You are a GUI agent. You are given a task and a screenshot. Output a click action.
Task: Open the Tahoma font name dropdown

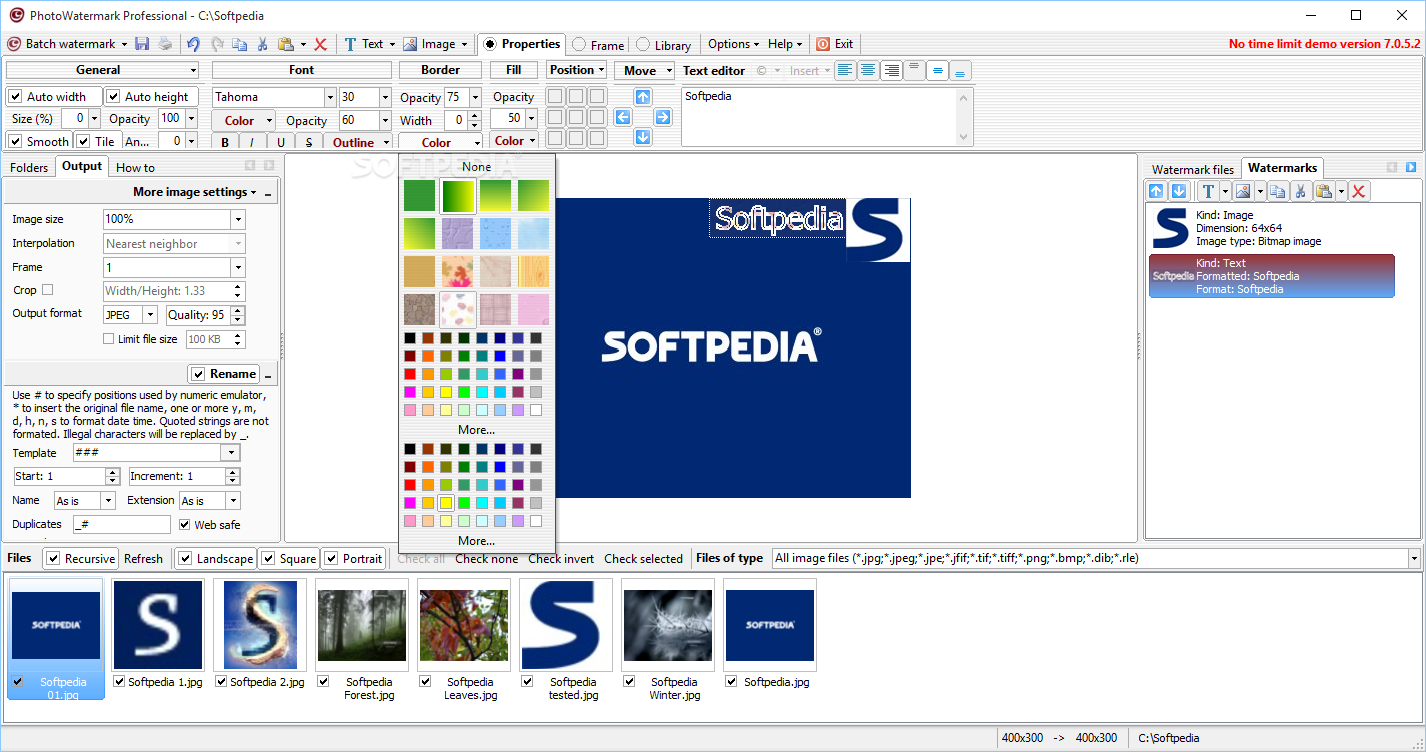pyautogui.click(x=330, y=97)
